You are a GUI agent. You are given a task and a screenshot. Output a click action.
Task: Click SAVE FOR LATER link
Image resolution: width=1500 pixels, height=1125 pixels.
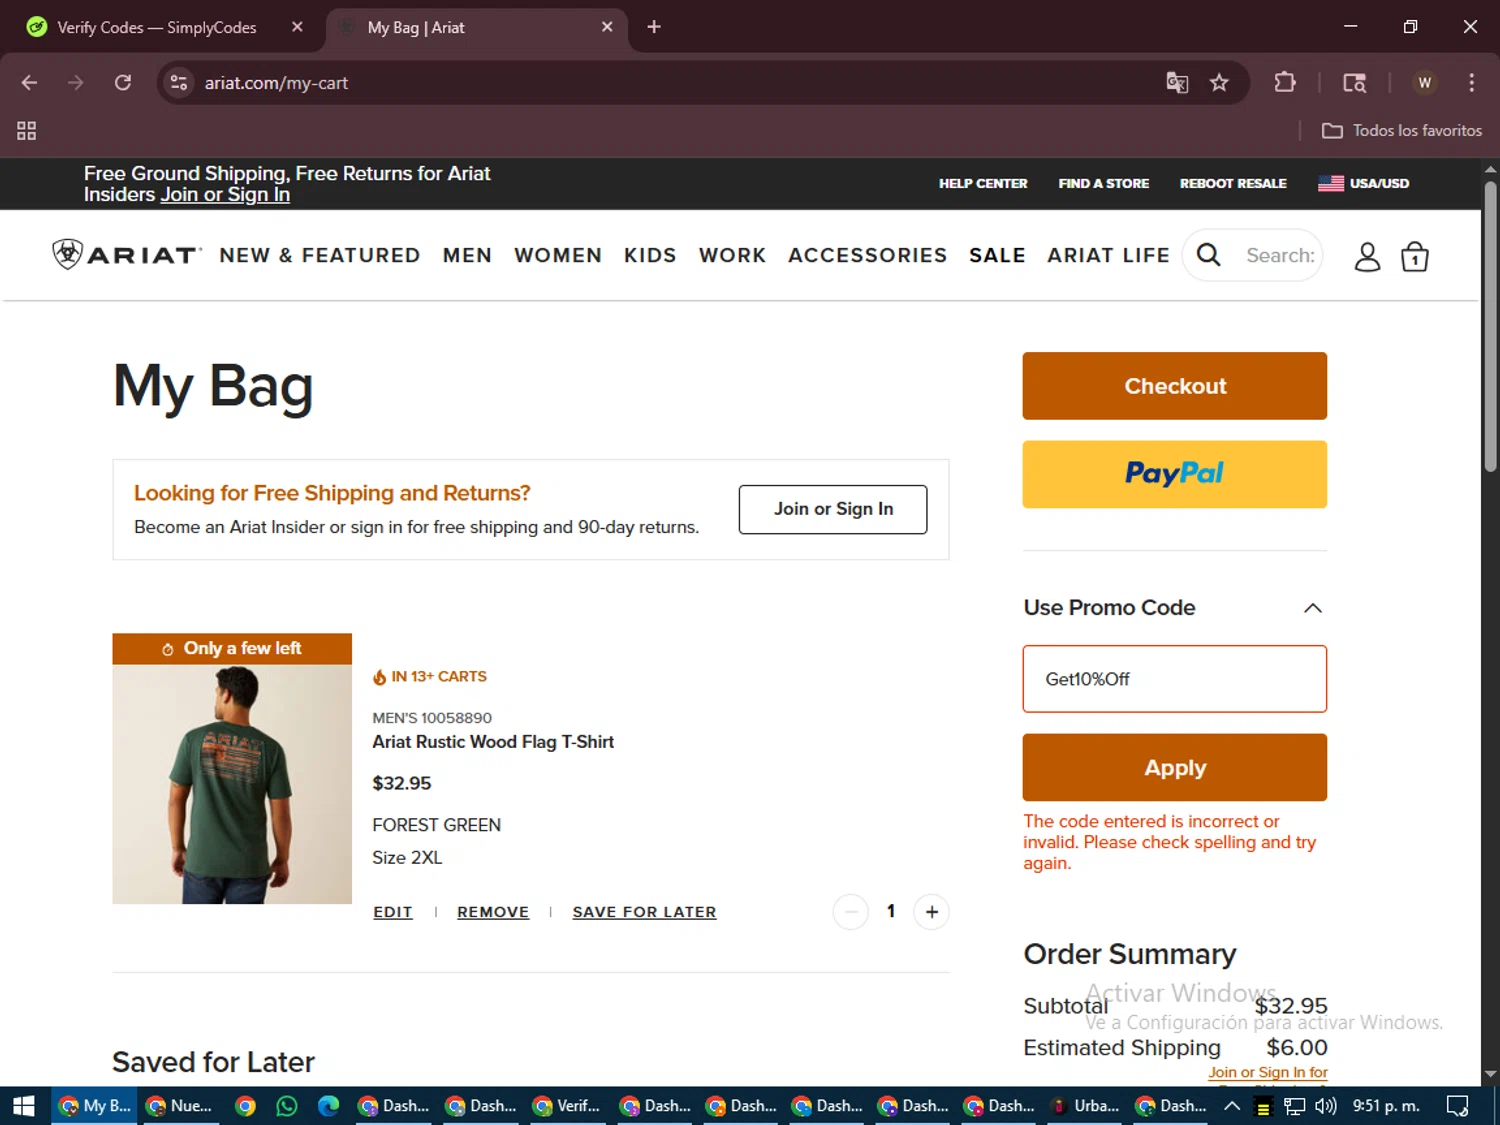[x=644, y=912]
